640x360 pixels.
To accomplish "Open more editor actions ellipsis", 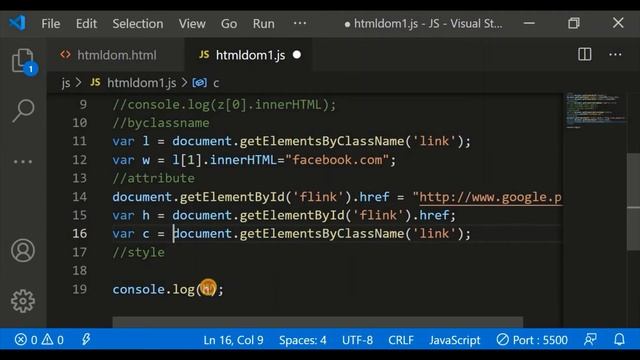I will click(x=615, y=54).
